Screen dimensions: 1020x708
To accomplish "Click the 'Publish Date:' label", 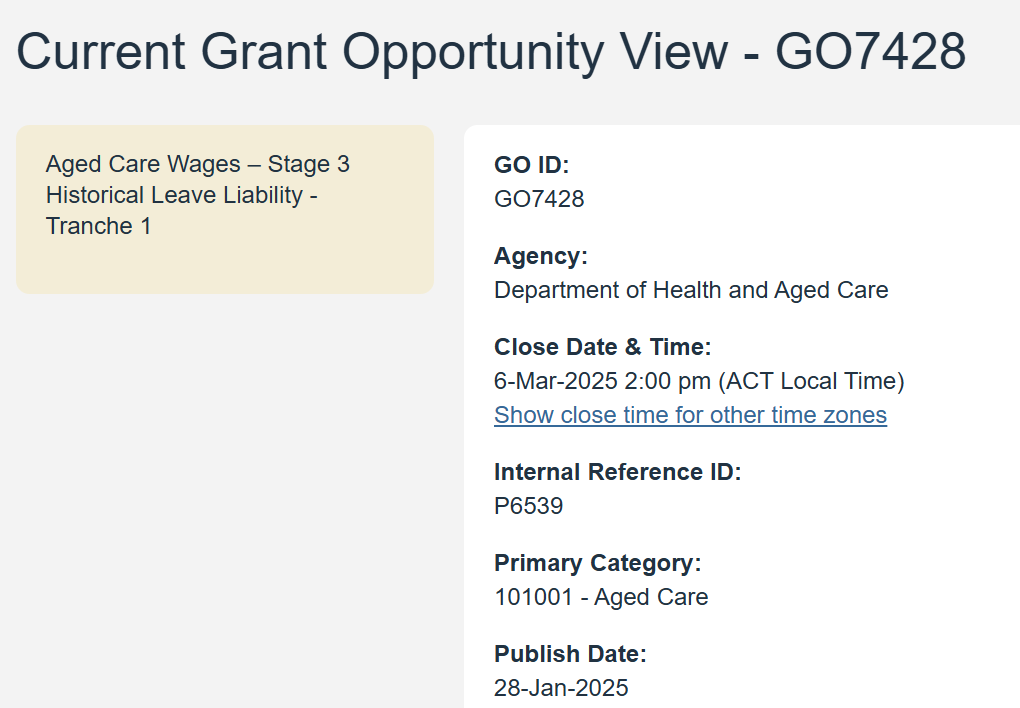I will tap(570, 654).
